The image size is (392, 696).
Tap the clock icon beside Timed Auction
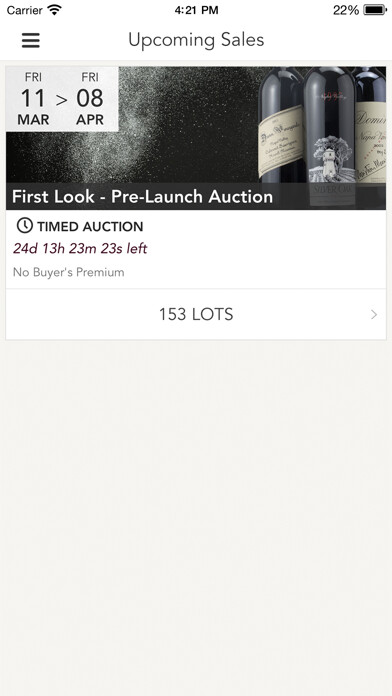(24, 225)
